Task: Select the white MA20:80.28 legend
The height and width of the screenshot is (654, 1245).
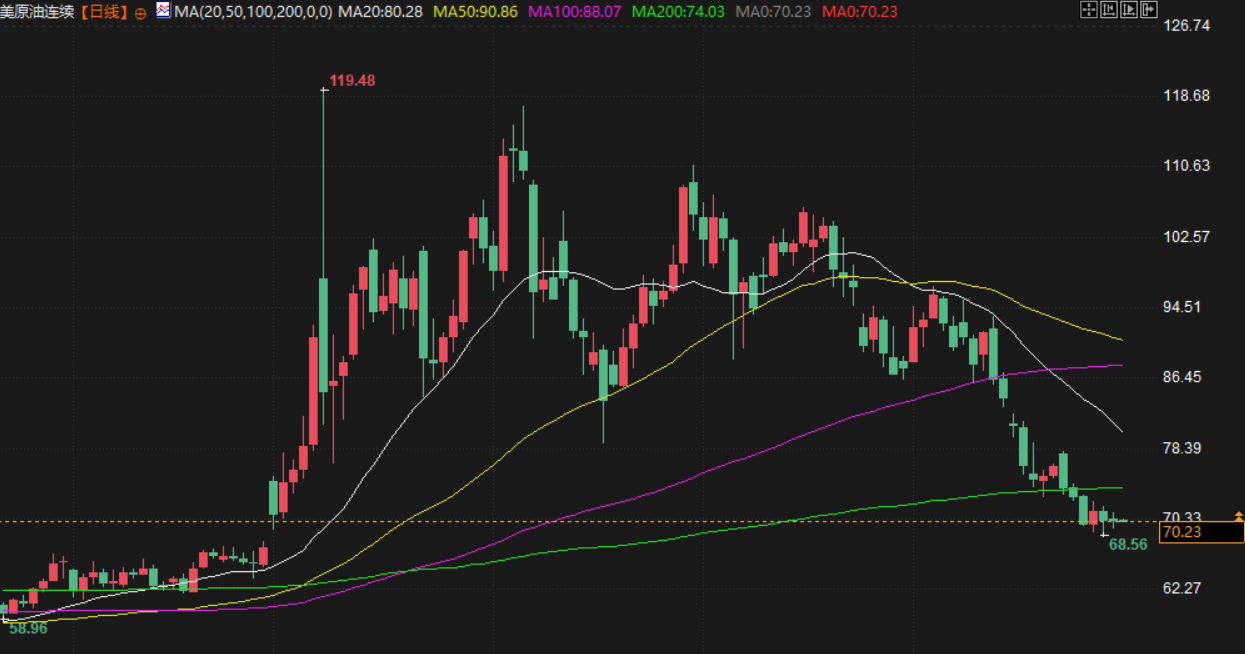Action: click(381, 12)
